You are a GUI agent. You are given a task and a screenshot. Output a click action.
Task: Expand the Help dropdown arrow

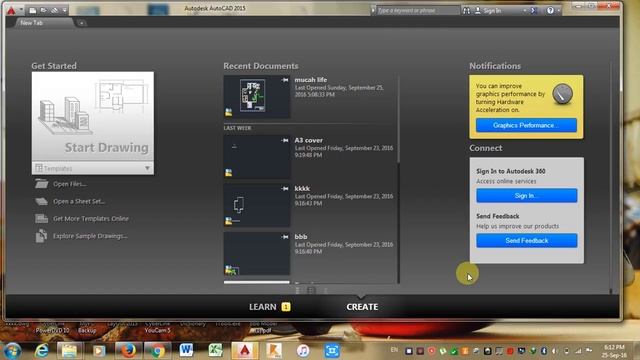559,11
